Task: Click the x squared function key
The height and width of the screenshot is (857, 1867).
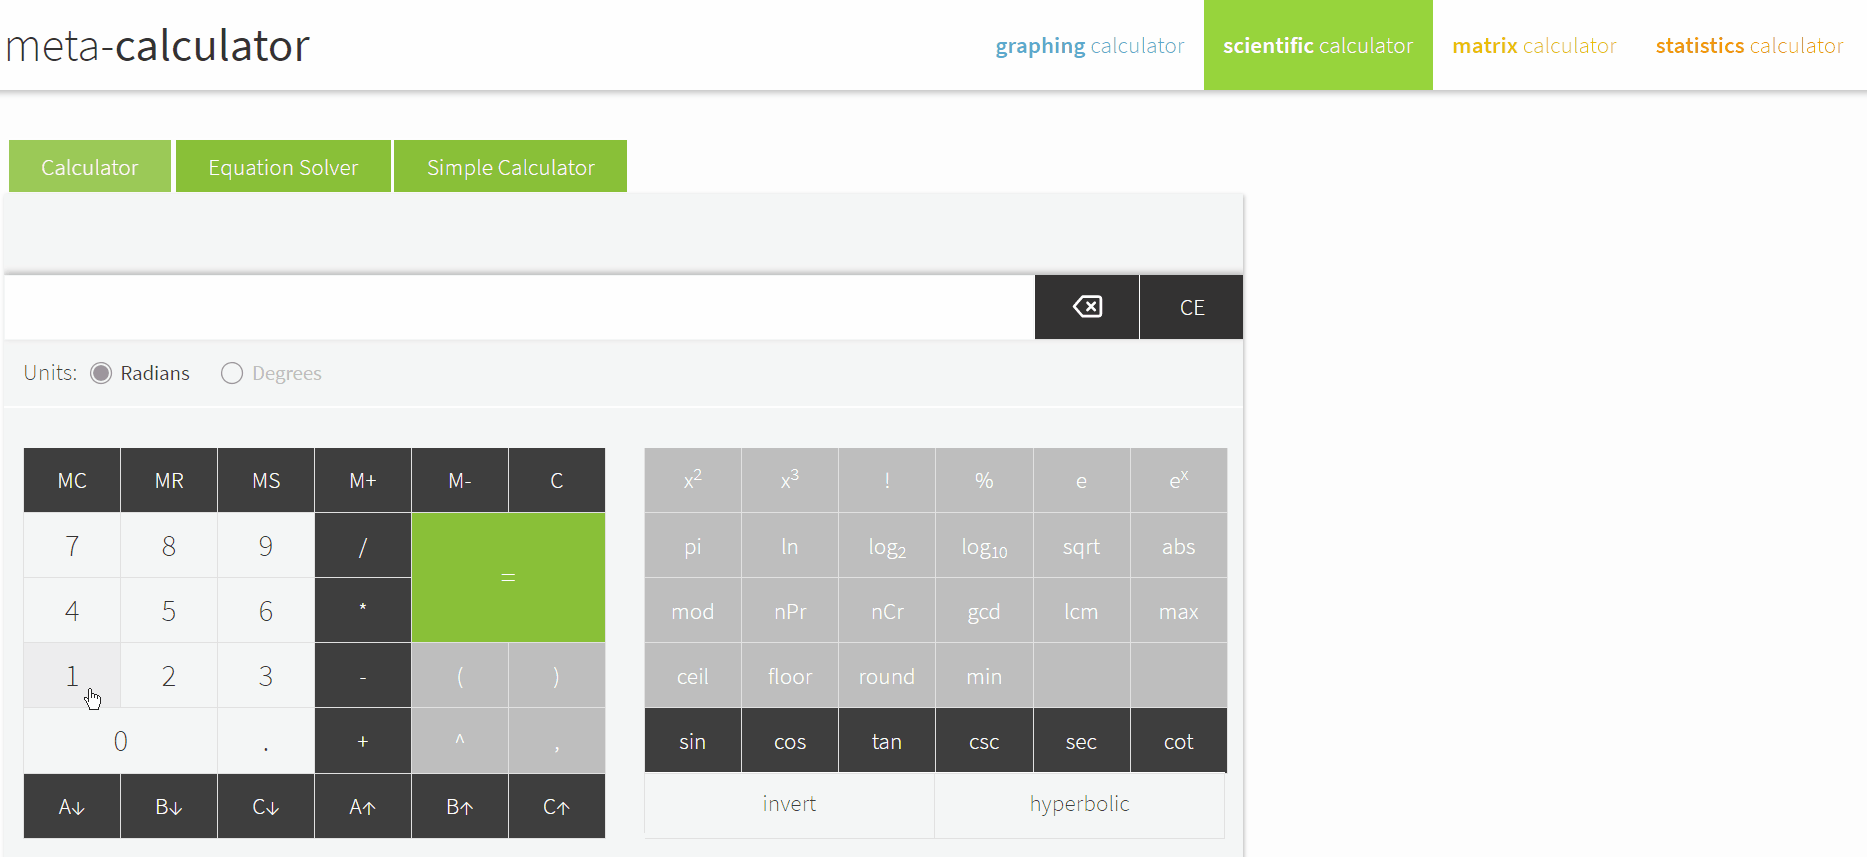Action: 693,480
